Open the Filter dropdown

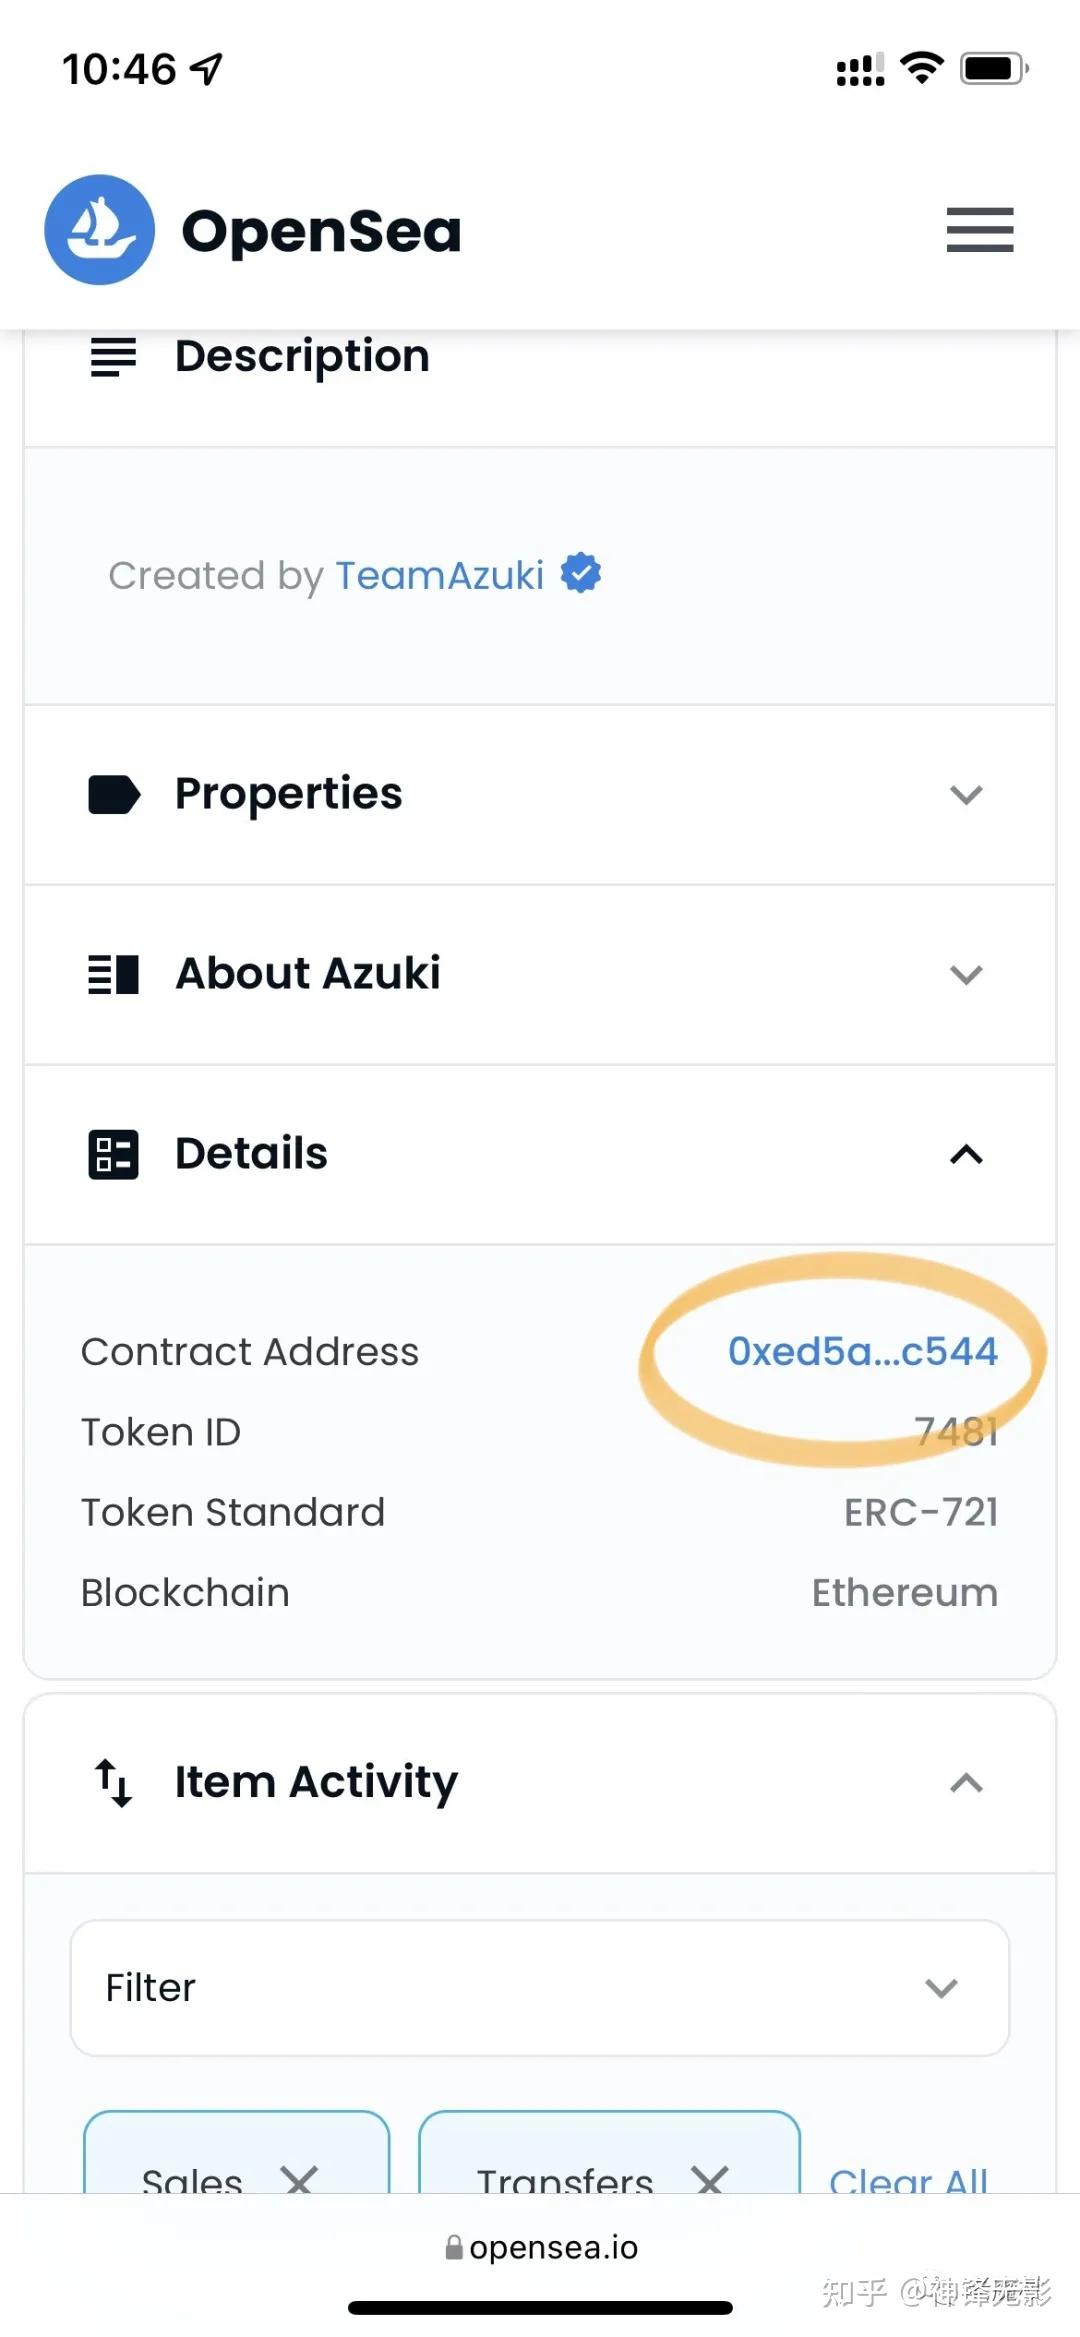click(540, 1988)
